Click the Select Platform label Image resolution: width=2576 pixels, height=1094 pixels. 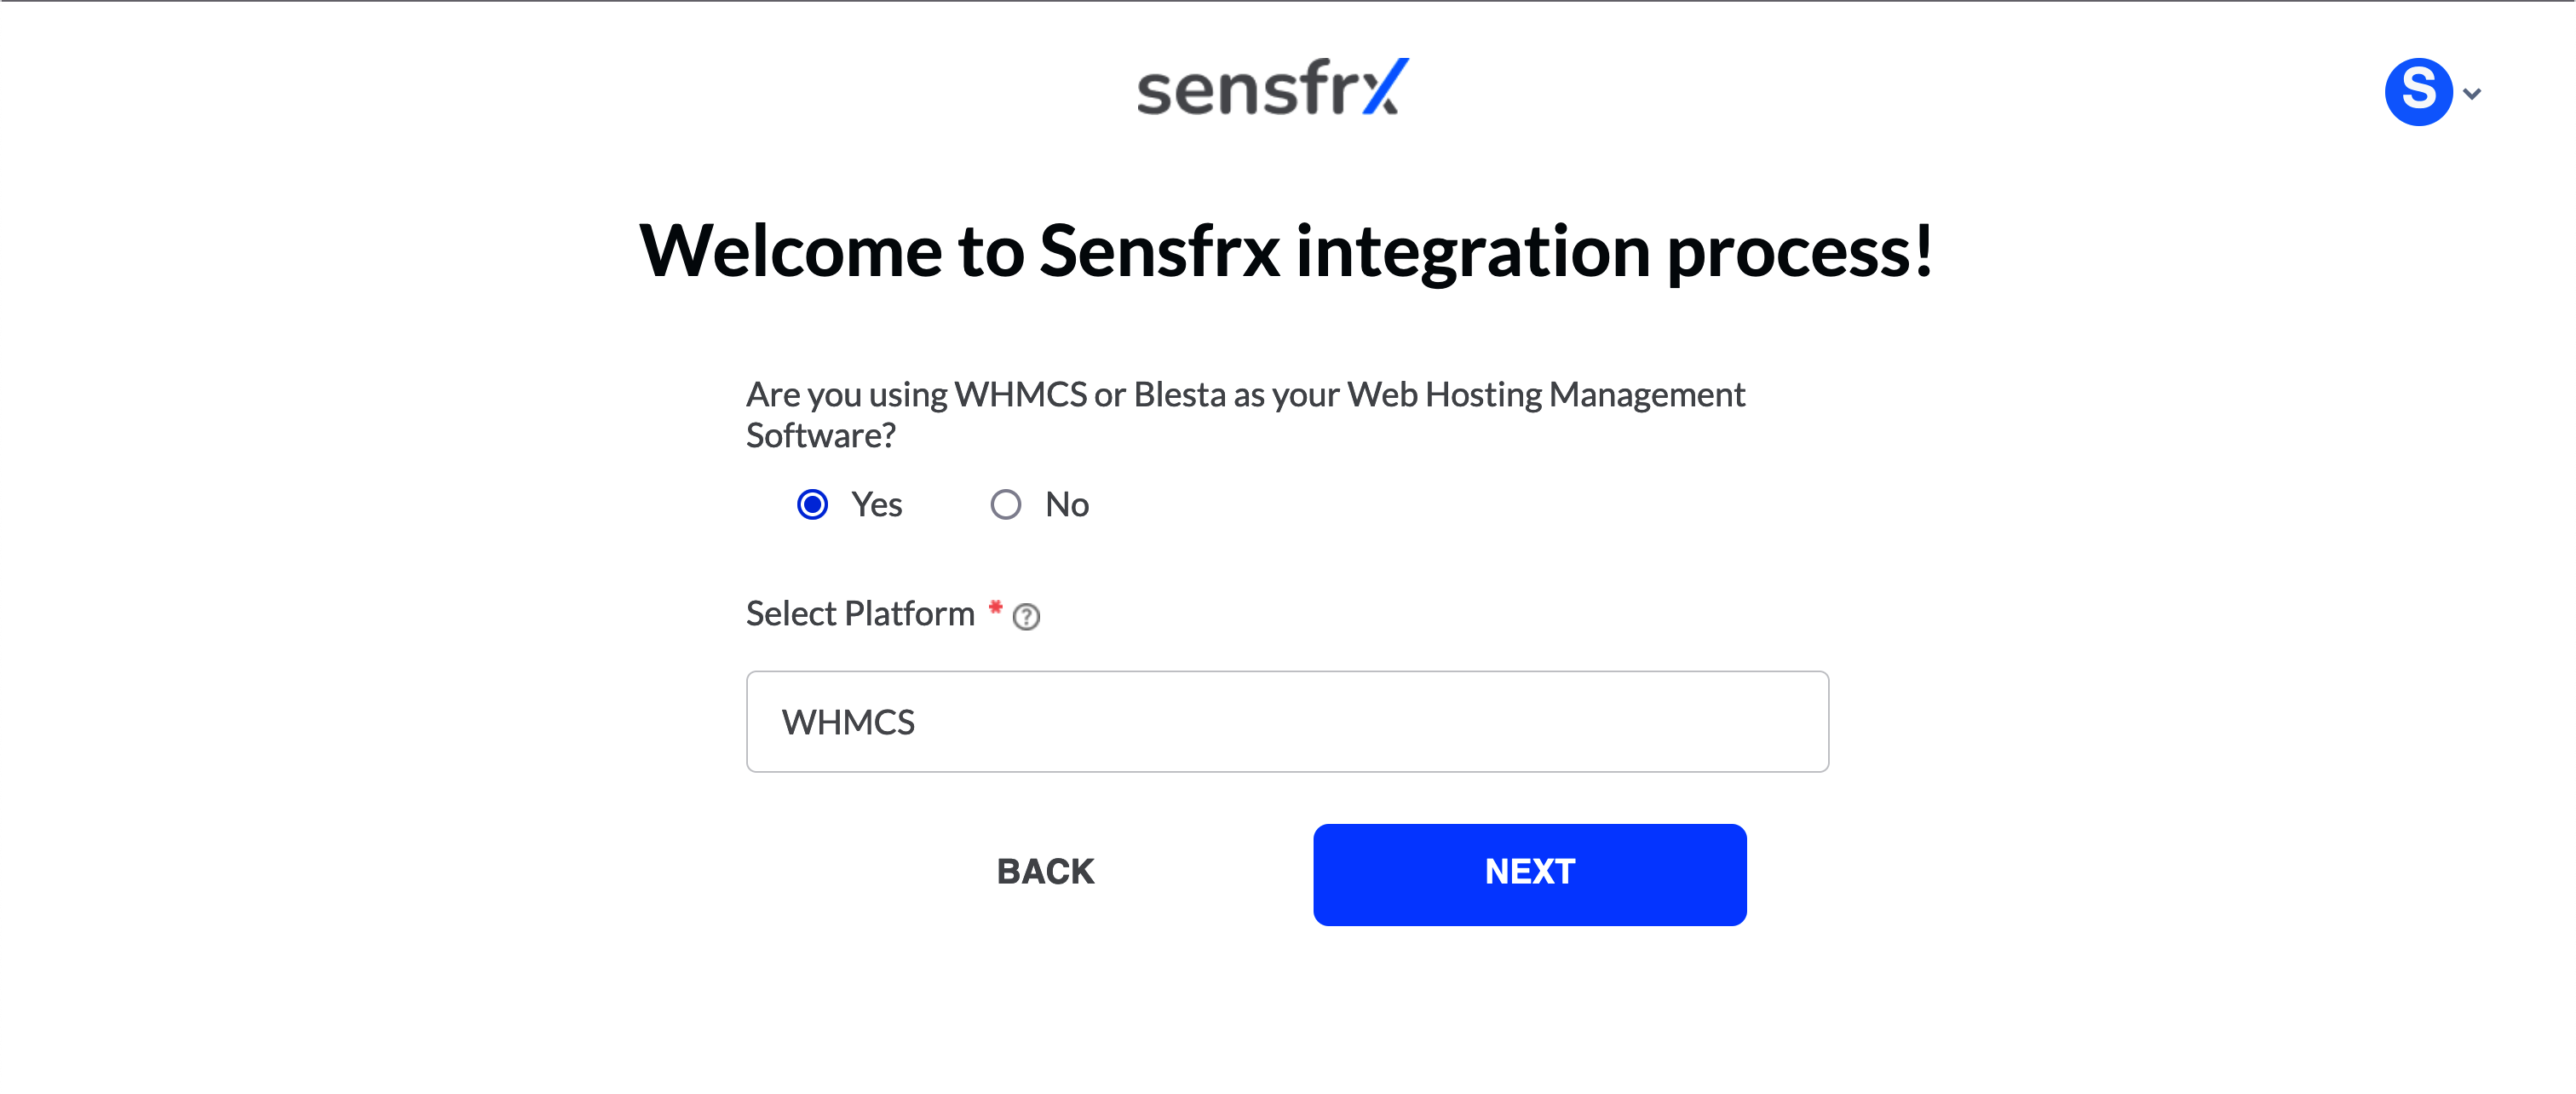point(860,613)
